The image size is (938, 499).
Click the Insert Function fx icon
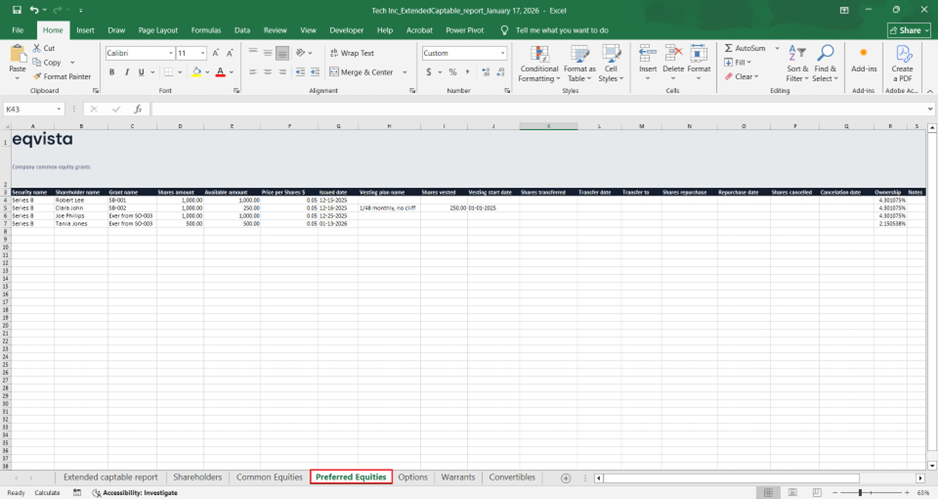138,109
